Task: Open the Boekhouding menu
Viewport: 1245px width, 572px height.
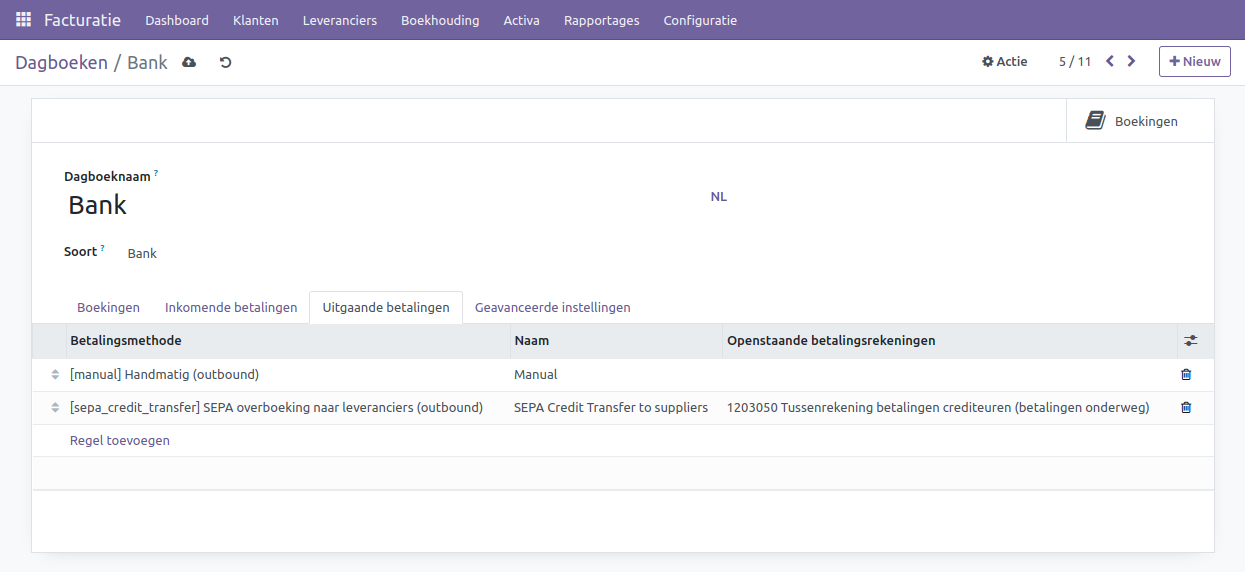Action: point(440,20)
